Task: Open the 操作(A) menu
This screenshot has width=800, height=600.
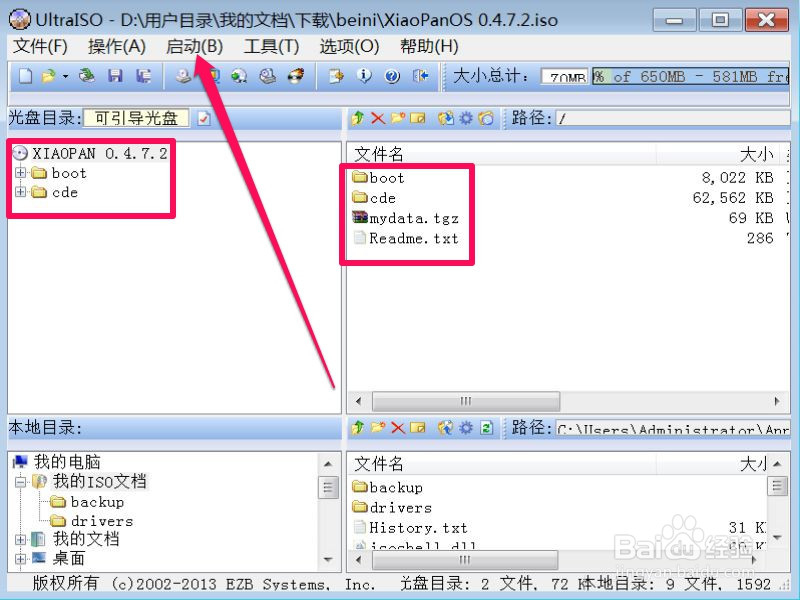Action: click(x=117, y=46)
